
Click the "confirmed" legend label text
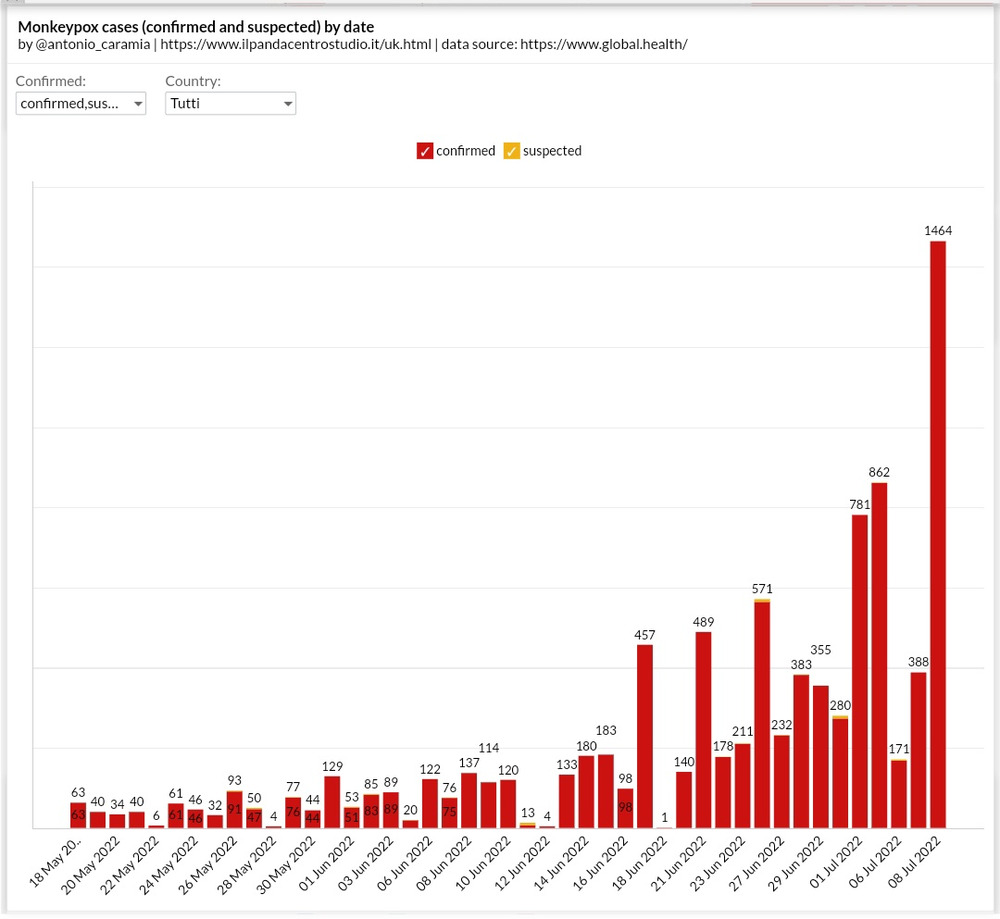pyautogui.click(x=465, y=151)
